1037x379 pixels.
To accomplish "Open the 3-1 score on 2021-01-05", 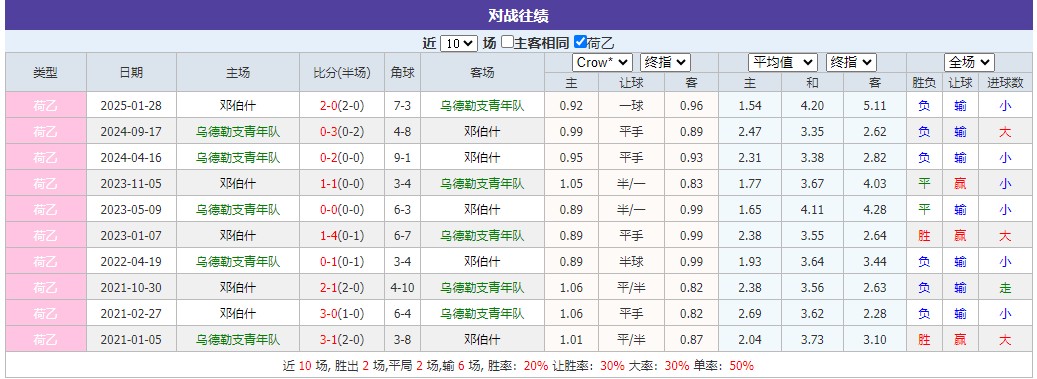I will [329, 339].
